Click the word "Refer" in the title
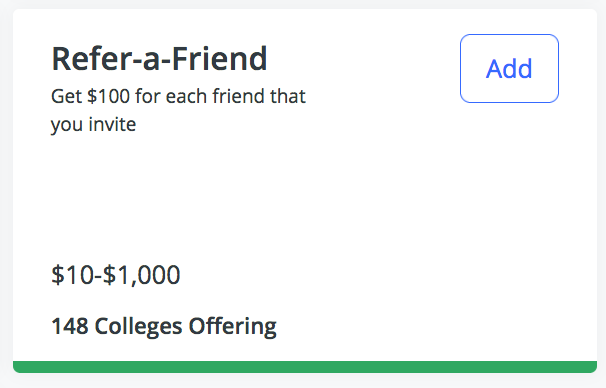The image size is (606, 388). [90, 59]
